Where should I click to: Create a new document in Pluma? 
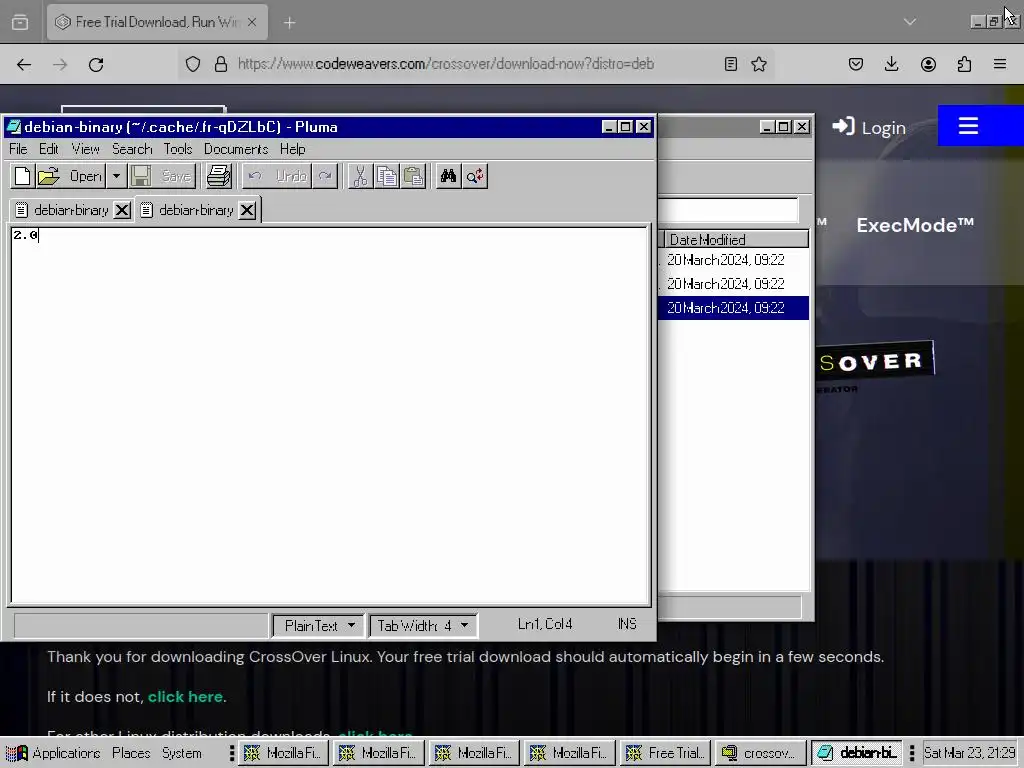(22, 176)
